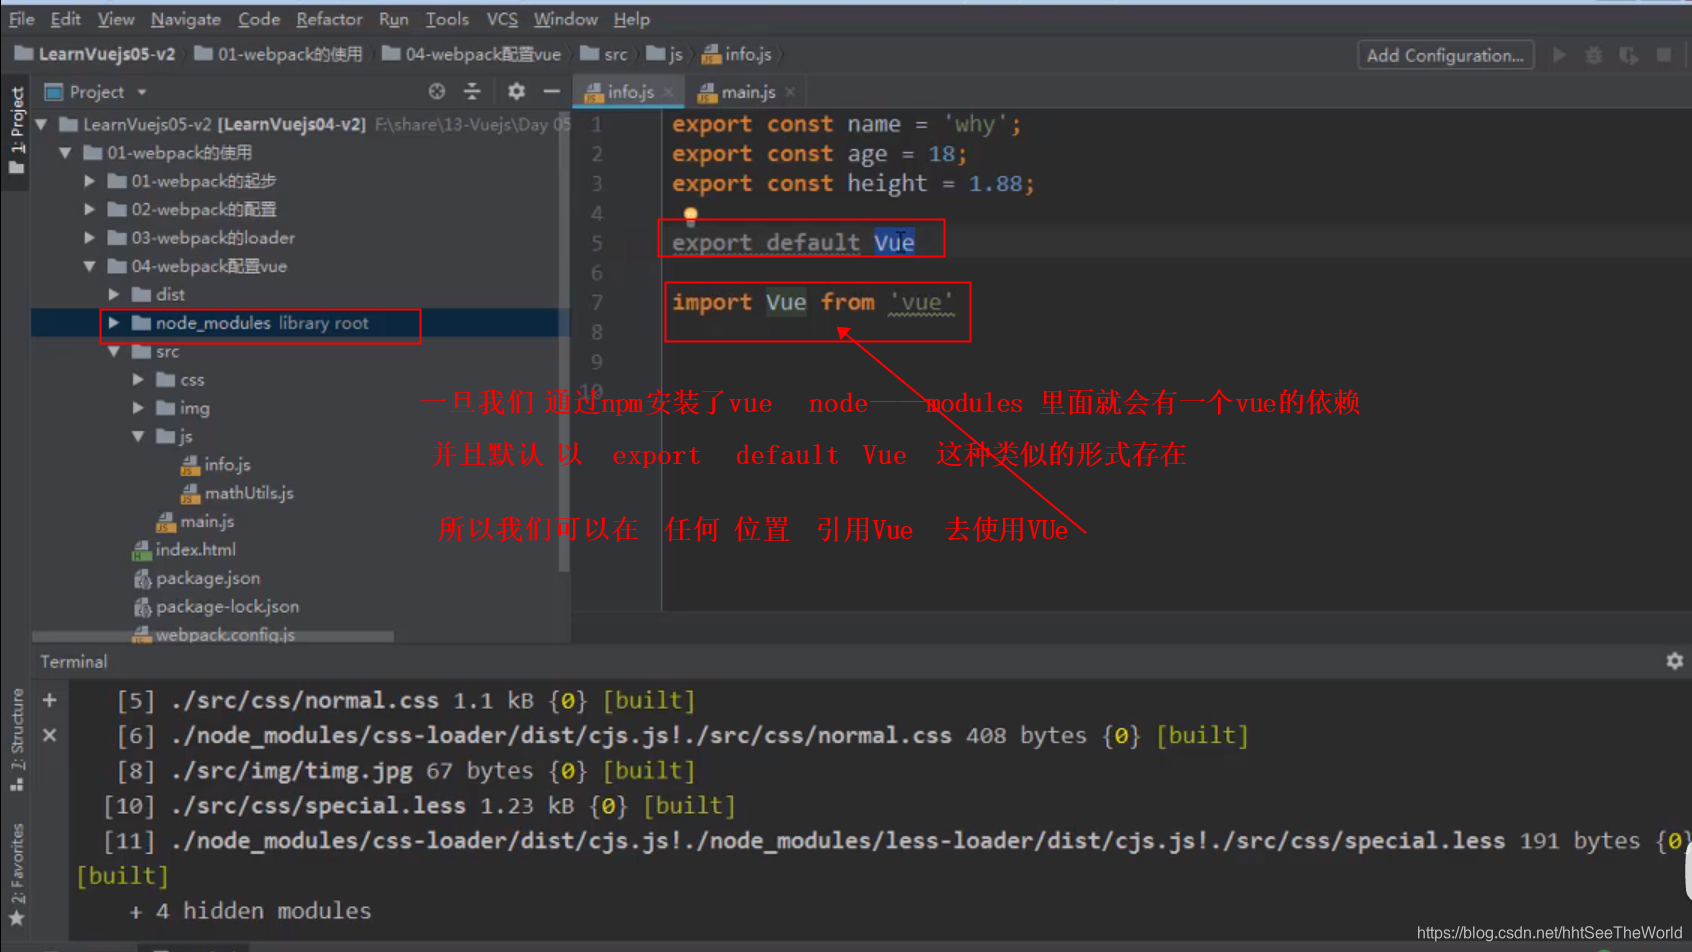Collapse the js folder
1692x952 pixels.
pyautogui.click(x=138, y=436)
